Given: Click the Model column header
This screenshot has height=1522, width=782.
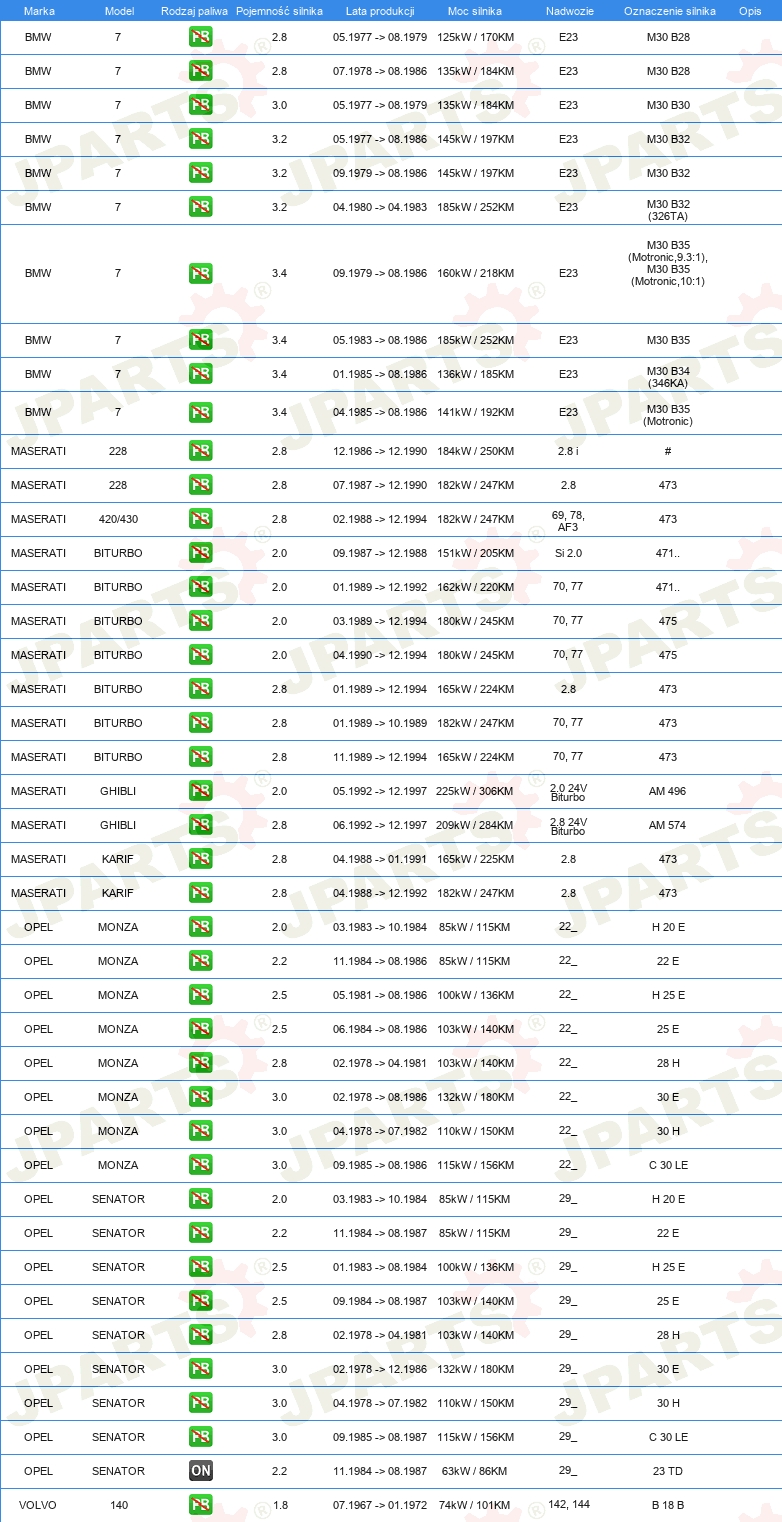Looking at the screenshot, I should click(x=118, y=11).
